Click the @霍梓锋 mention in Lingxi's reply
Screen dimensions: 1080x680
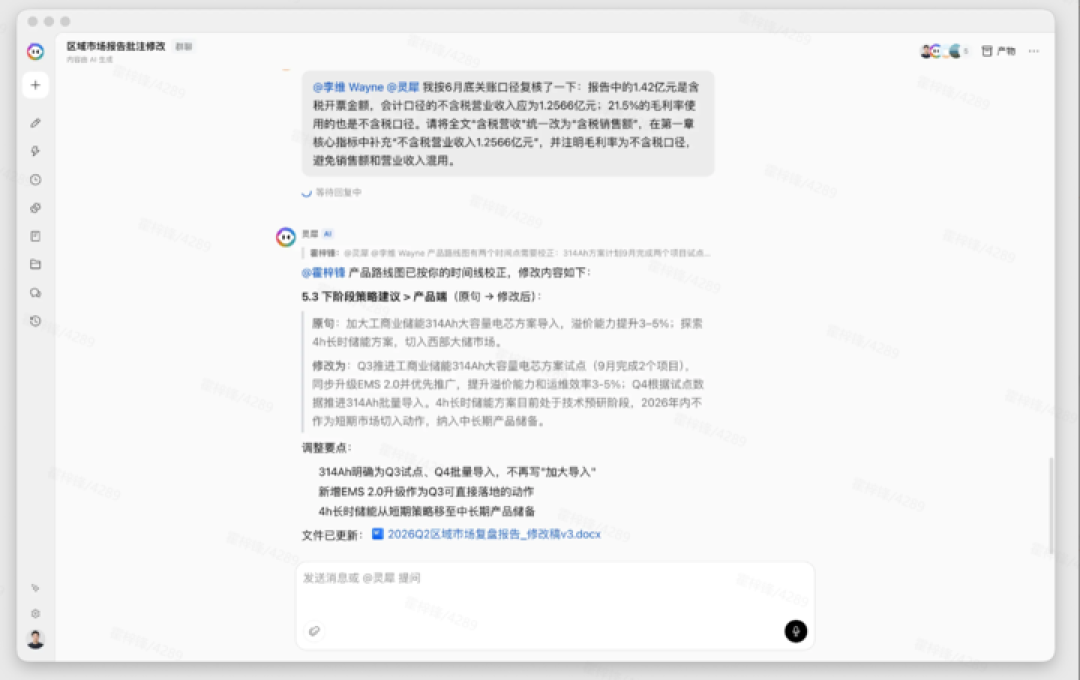[323, 273]
